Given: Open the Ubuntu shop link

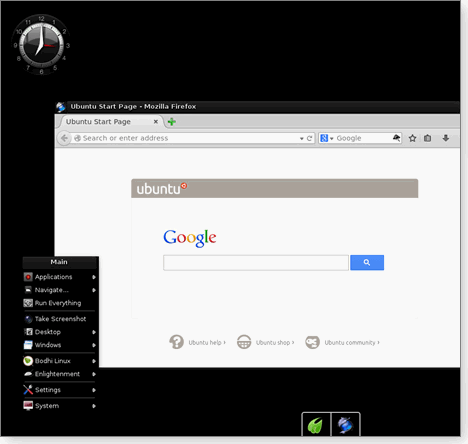Looking at the screenshot, I should click(x=275, y=343).
